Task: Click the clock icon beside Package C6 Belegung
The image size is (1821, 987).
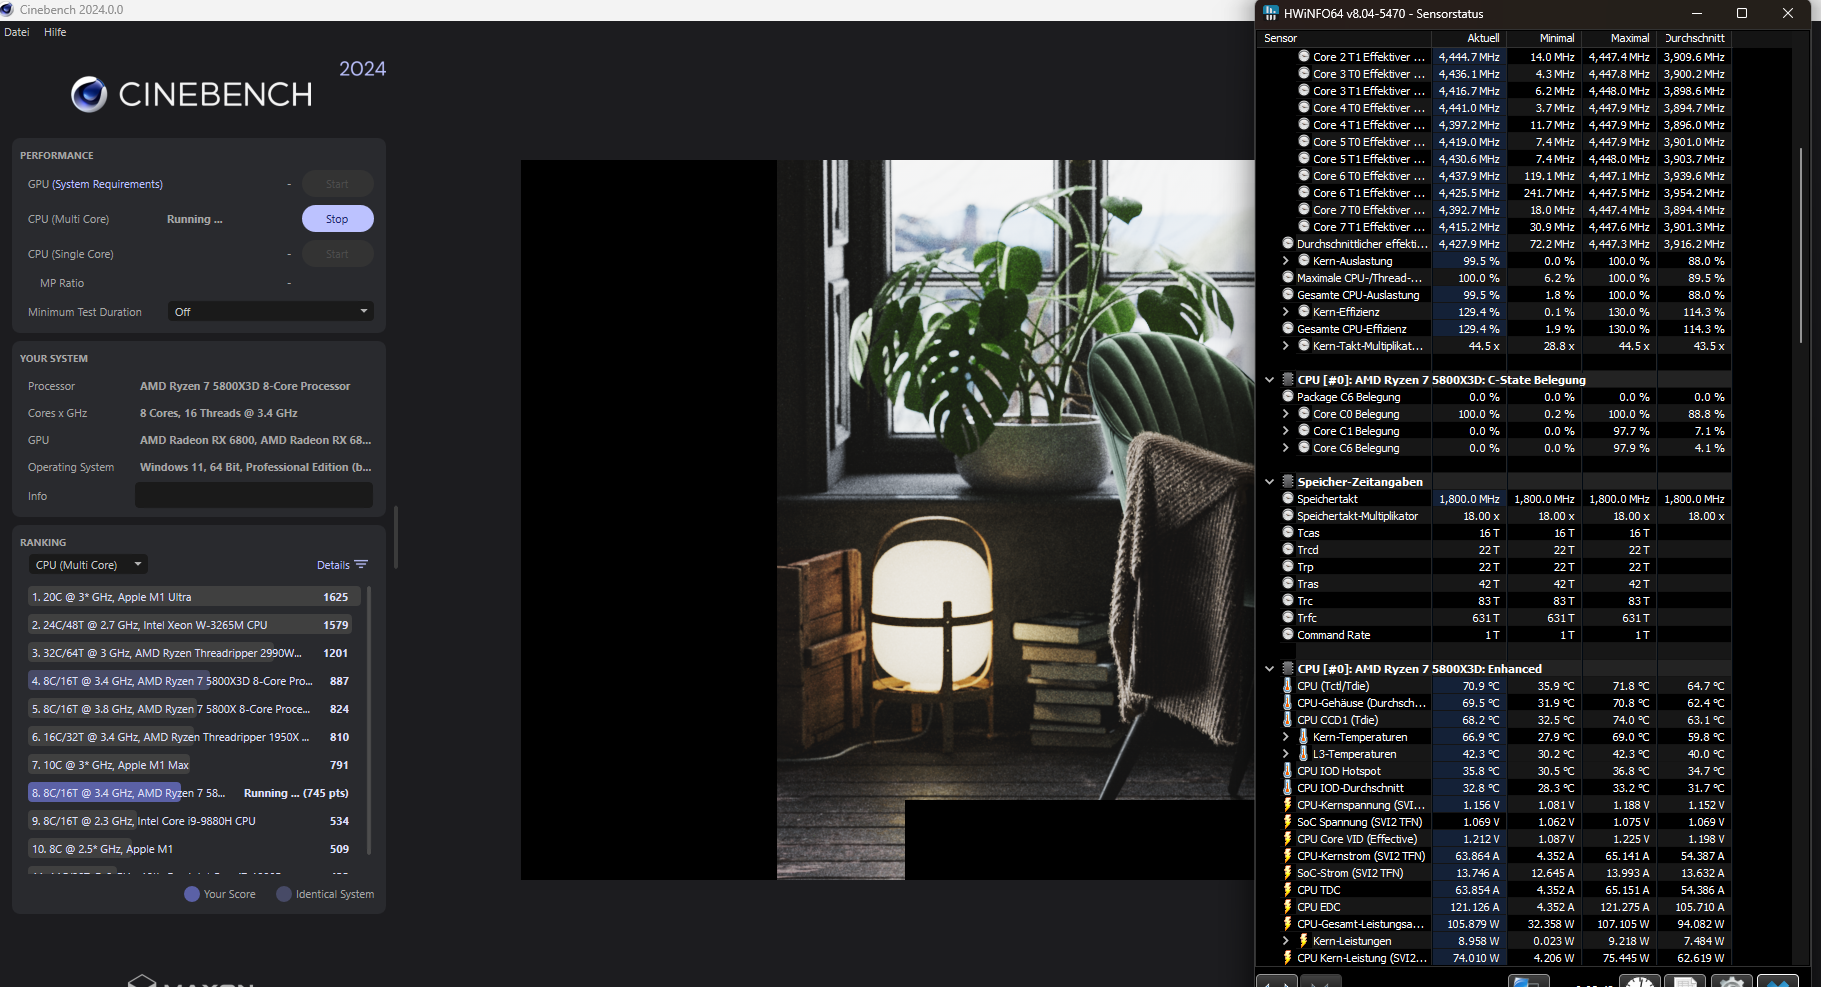Action: pos(1288,397)
